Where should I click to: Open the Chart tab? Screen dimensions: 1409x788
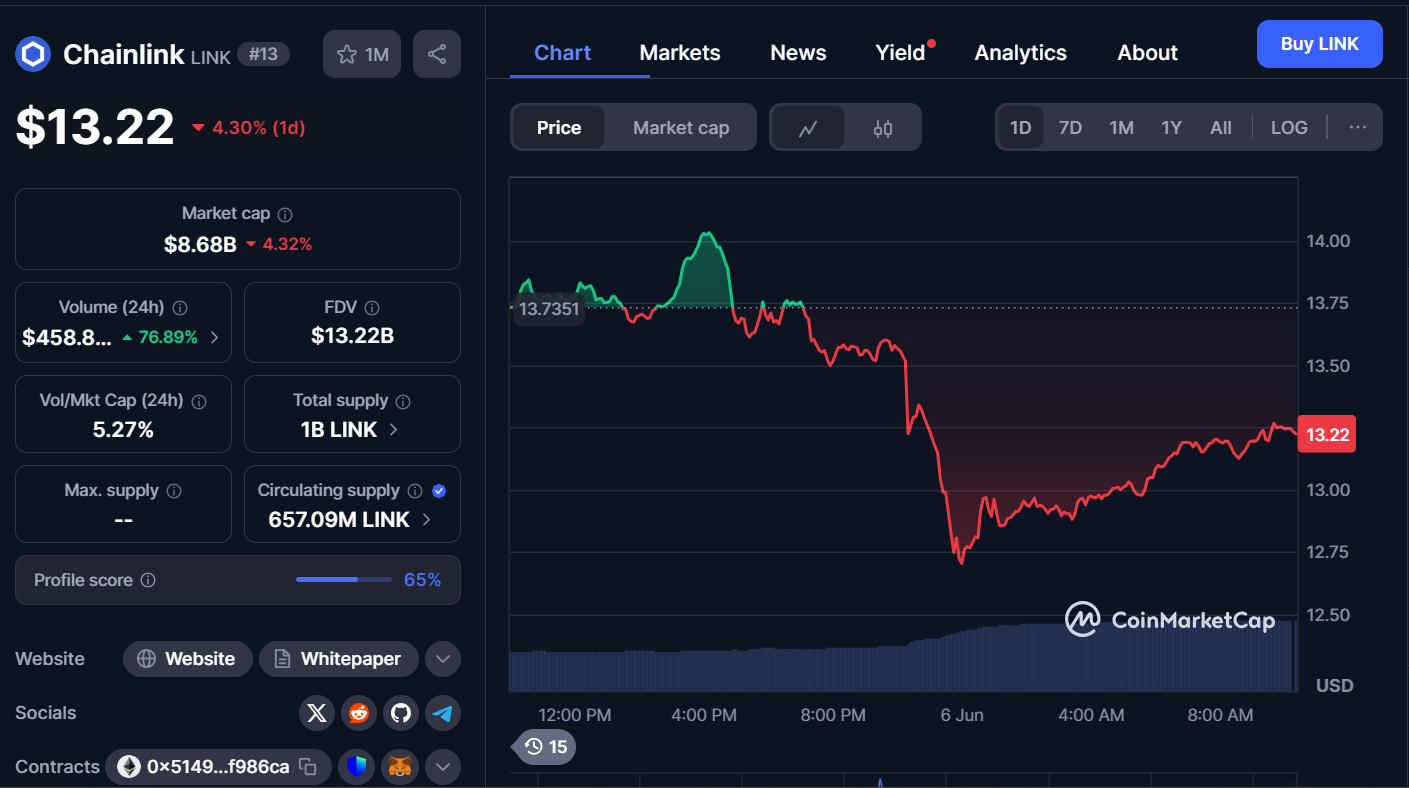pos(562,53)
